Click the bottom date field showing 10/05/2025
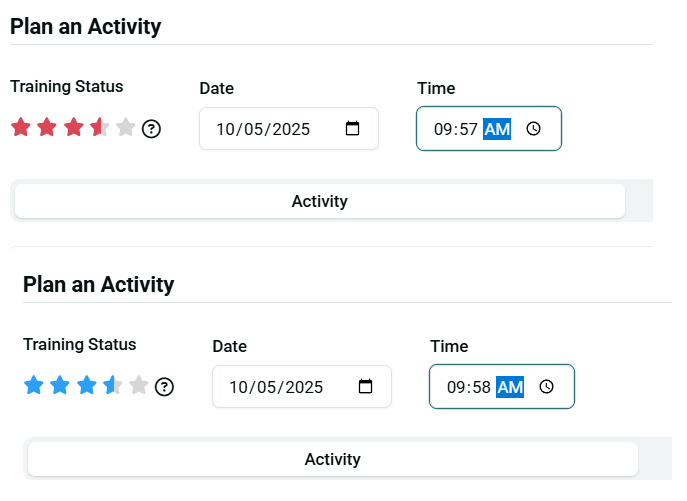Image resolution: width=687 pixels, height=501 pixels. [x=276, y=386]
